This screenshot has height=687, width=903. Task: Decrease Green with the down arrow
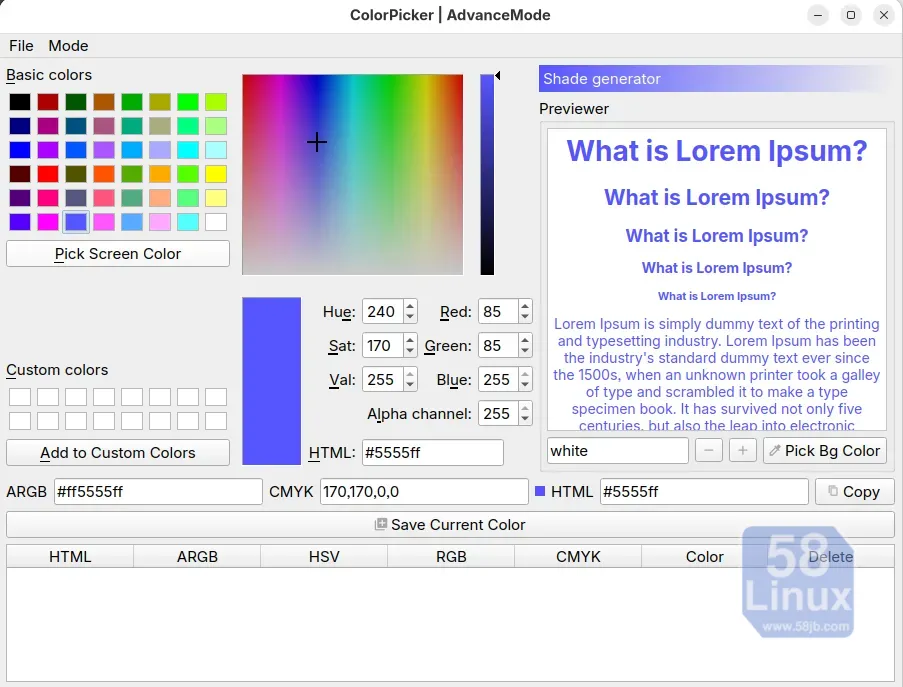(x=525, y=351)
